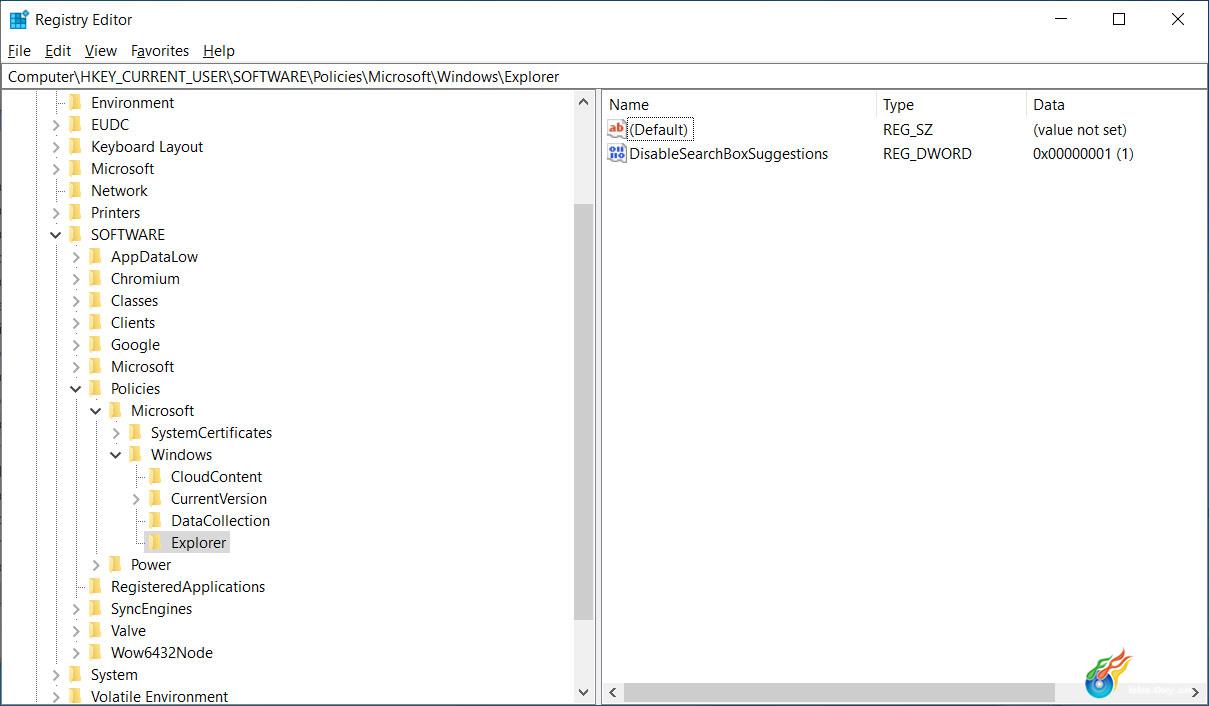This screenshot has height=706, width=1209.
Task: Expand the CurrentVersion key
Action: click(x=136, y=498)
